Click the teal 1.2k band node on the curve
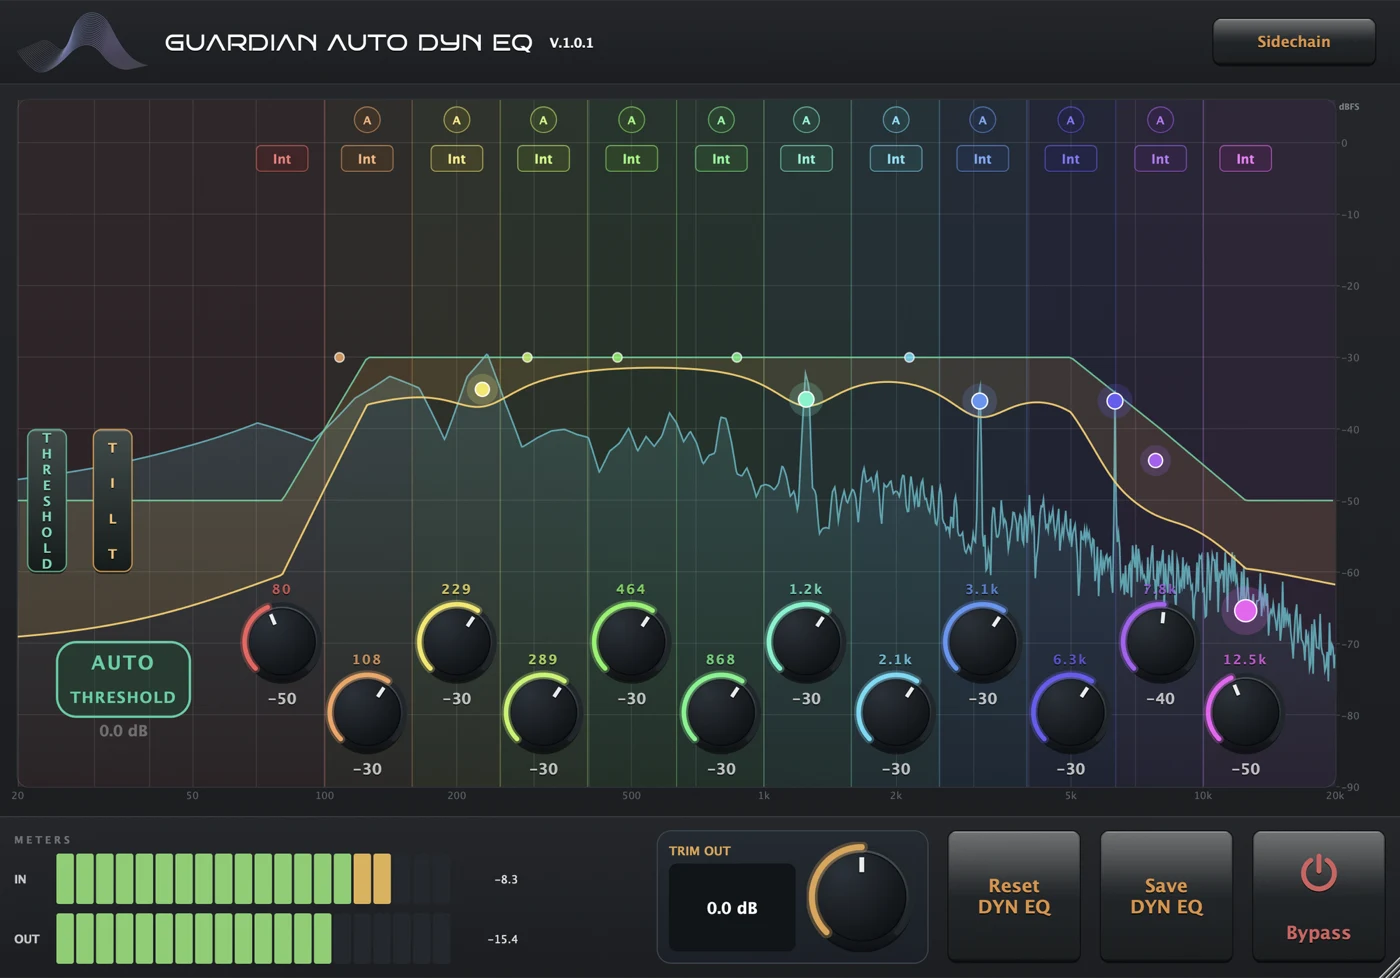Viewport: 1400px width, 978px height. pos(806,399)
